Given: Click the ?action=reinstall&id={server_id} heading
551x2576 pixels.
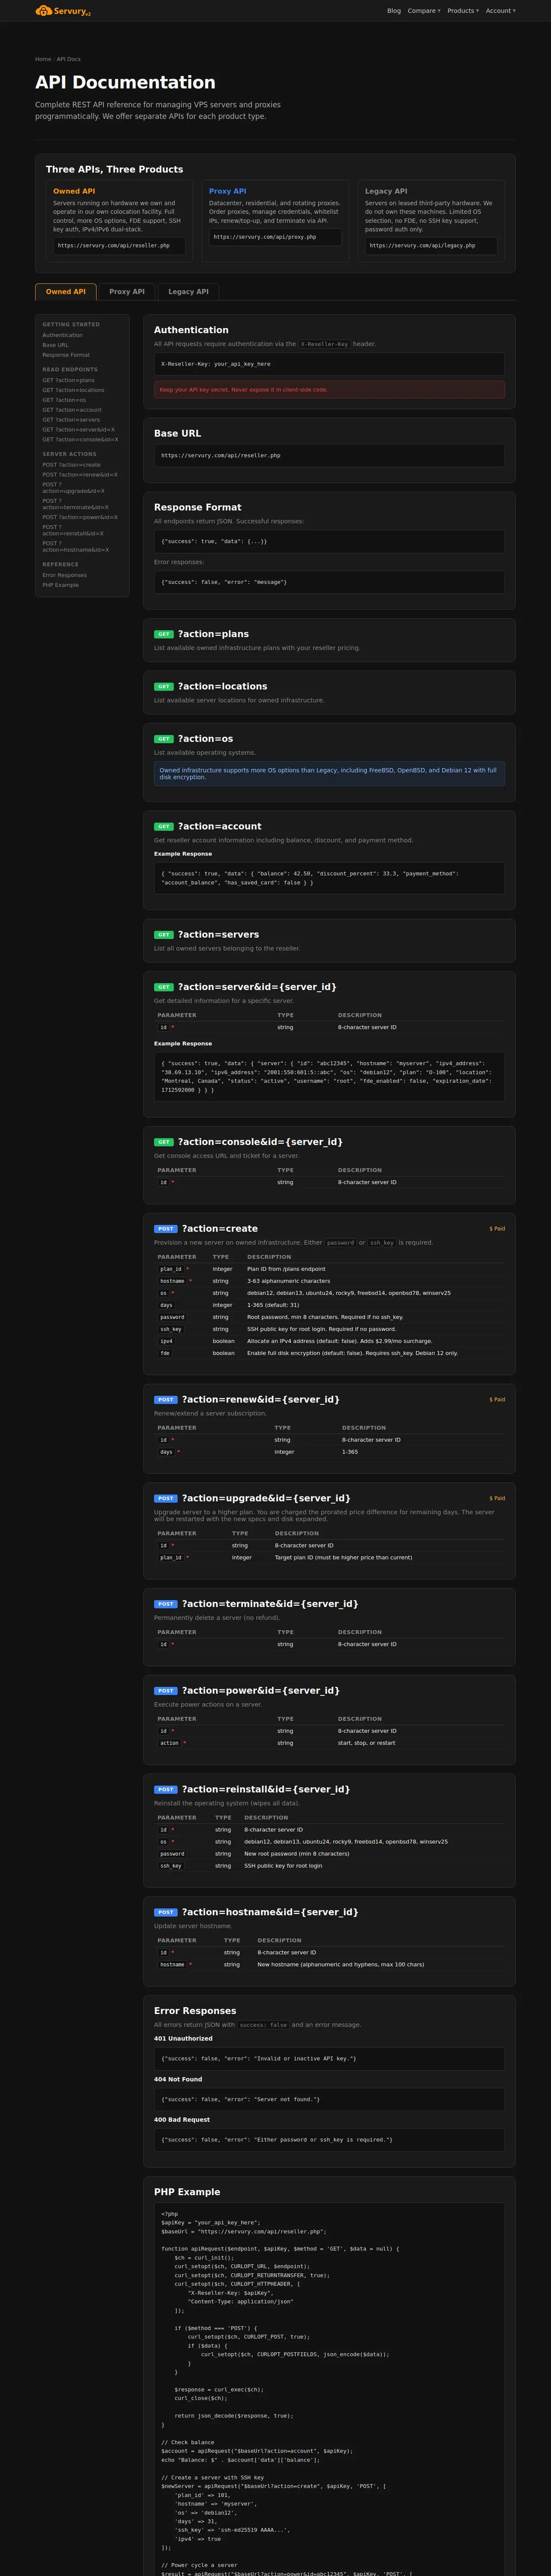Looking at the screenshot, I should pos(266,1789).
